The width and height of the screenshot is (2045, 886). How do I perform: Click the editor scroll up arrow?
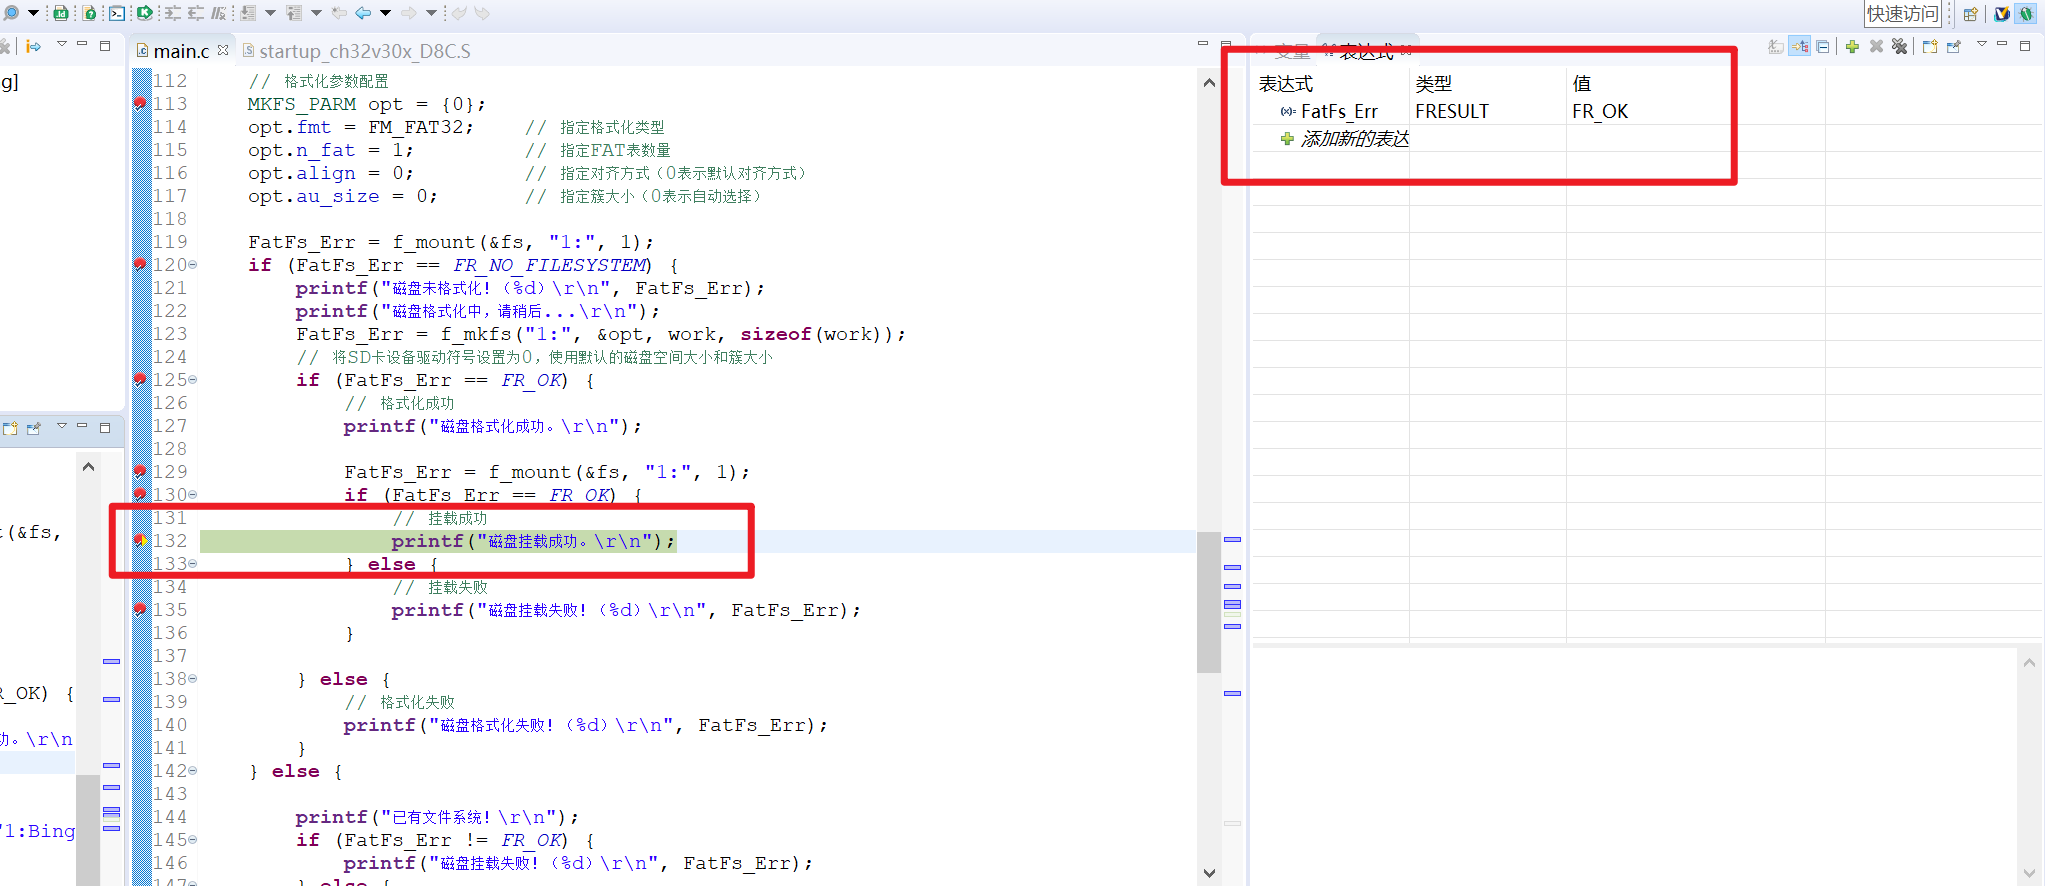point(1209,84)
